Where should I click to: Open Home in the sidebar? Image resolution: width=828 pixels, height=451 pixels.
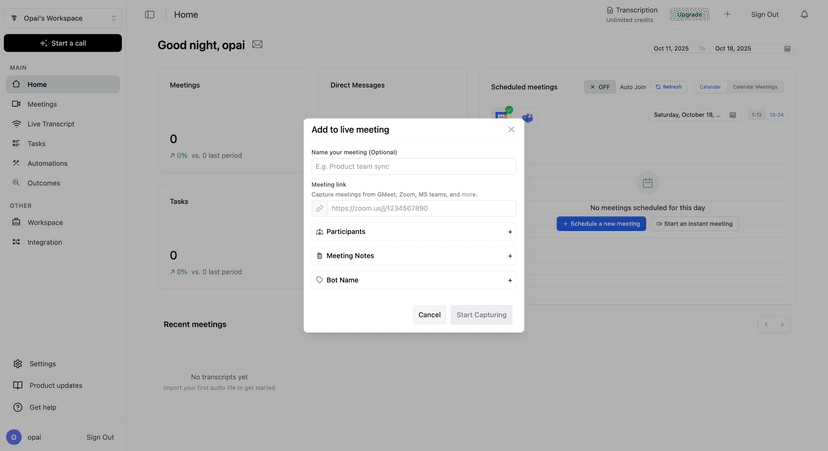pyautogui.click(x=63, y=84)
